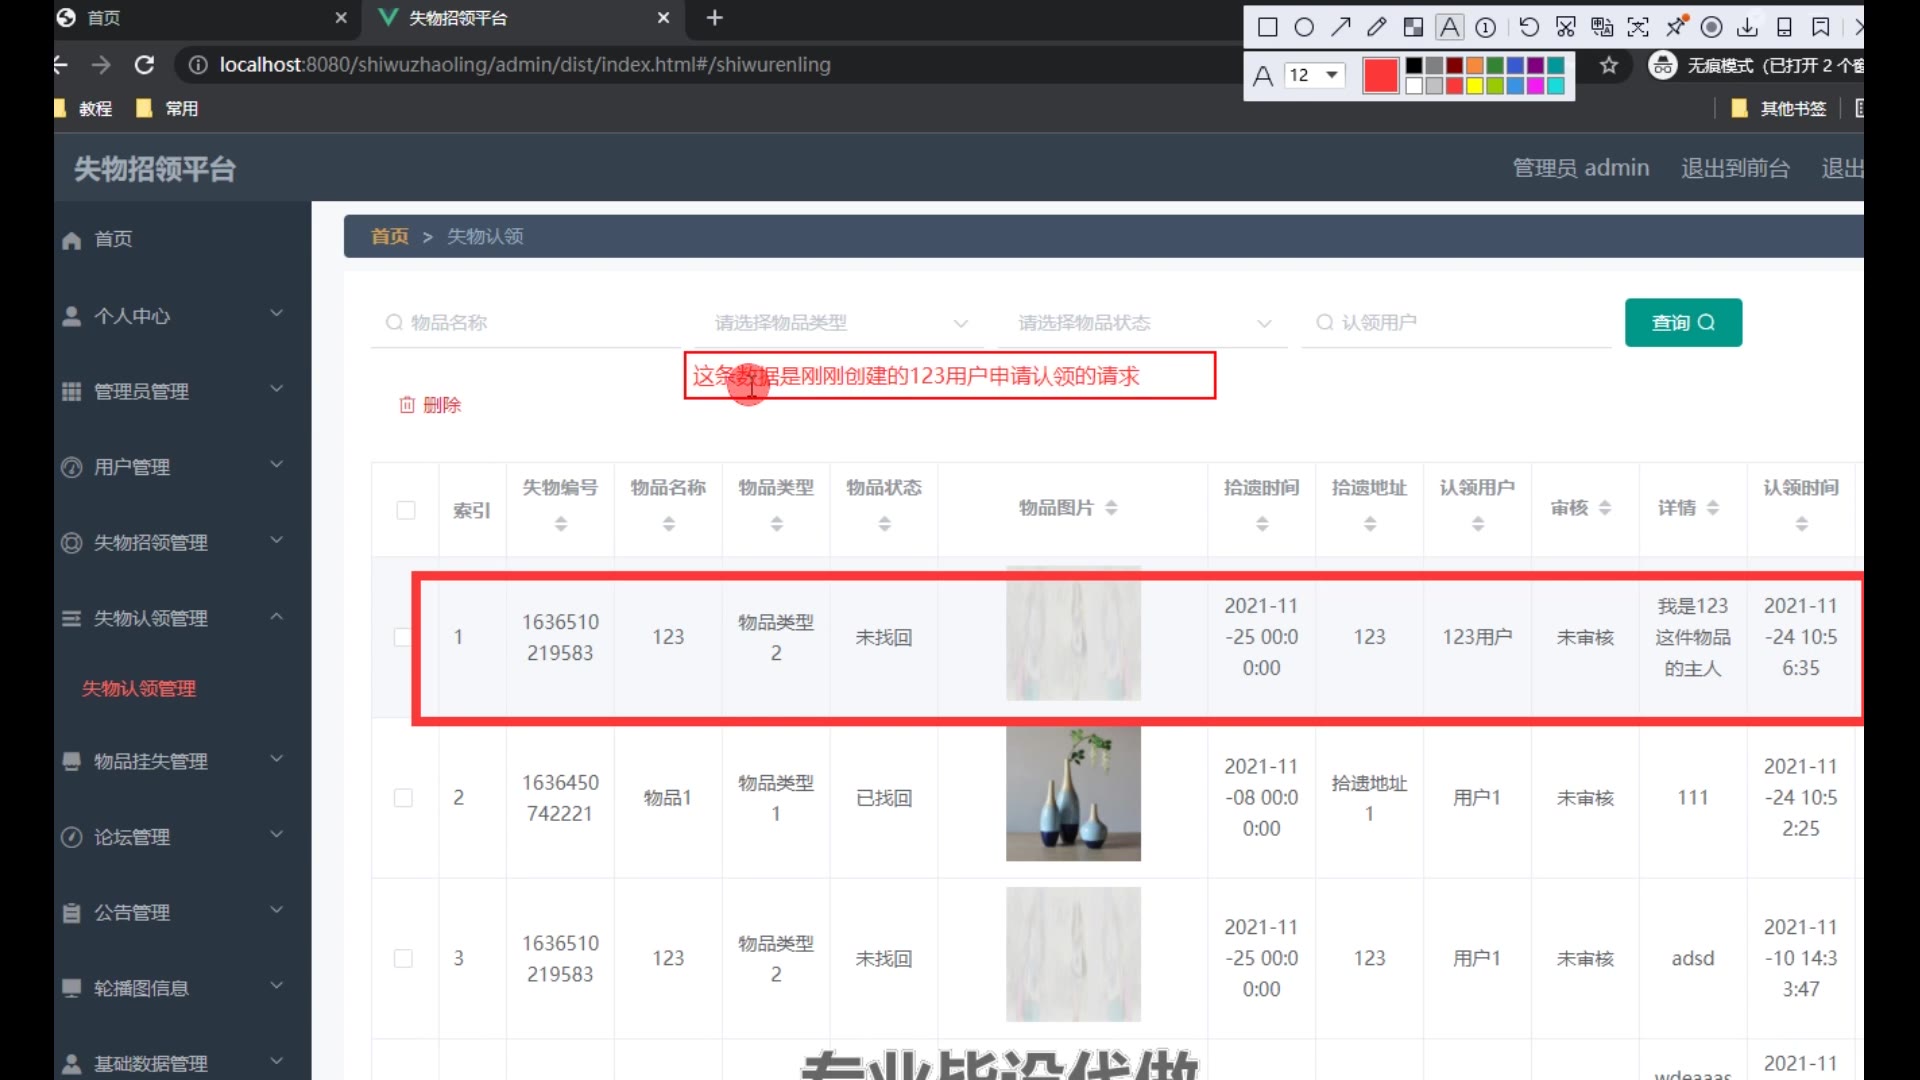
Task: Click the undo annotation icon
Action: coord(1529,27)
